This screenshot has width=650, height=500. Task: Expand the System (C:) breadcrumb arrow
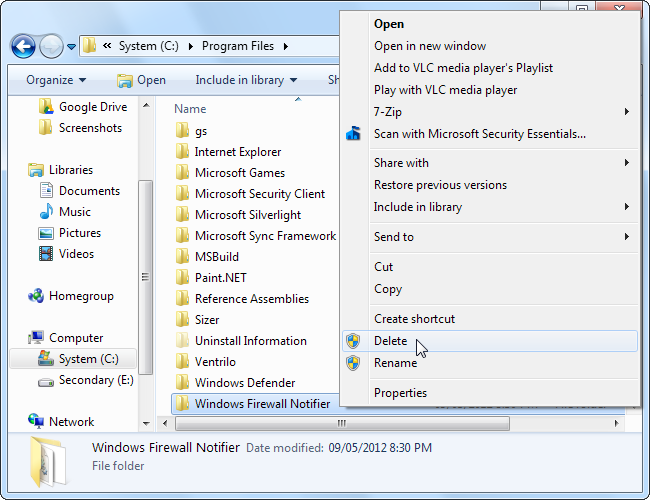click(191, 46)
